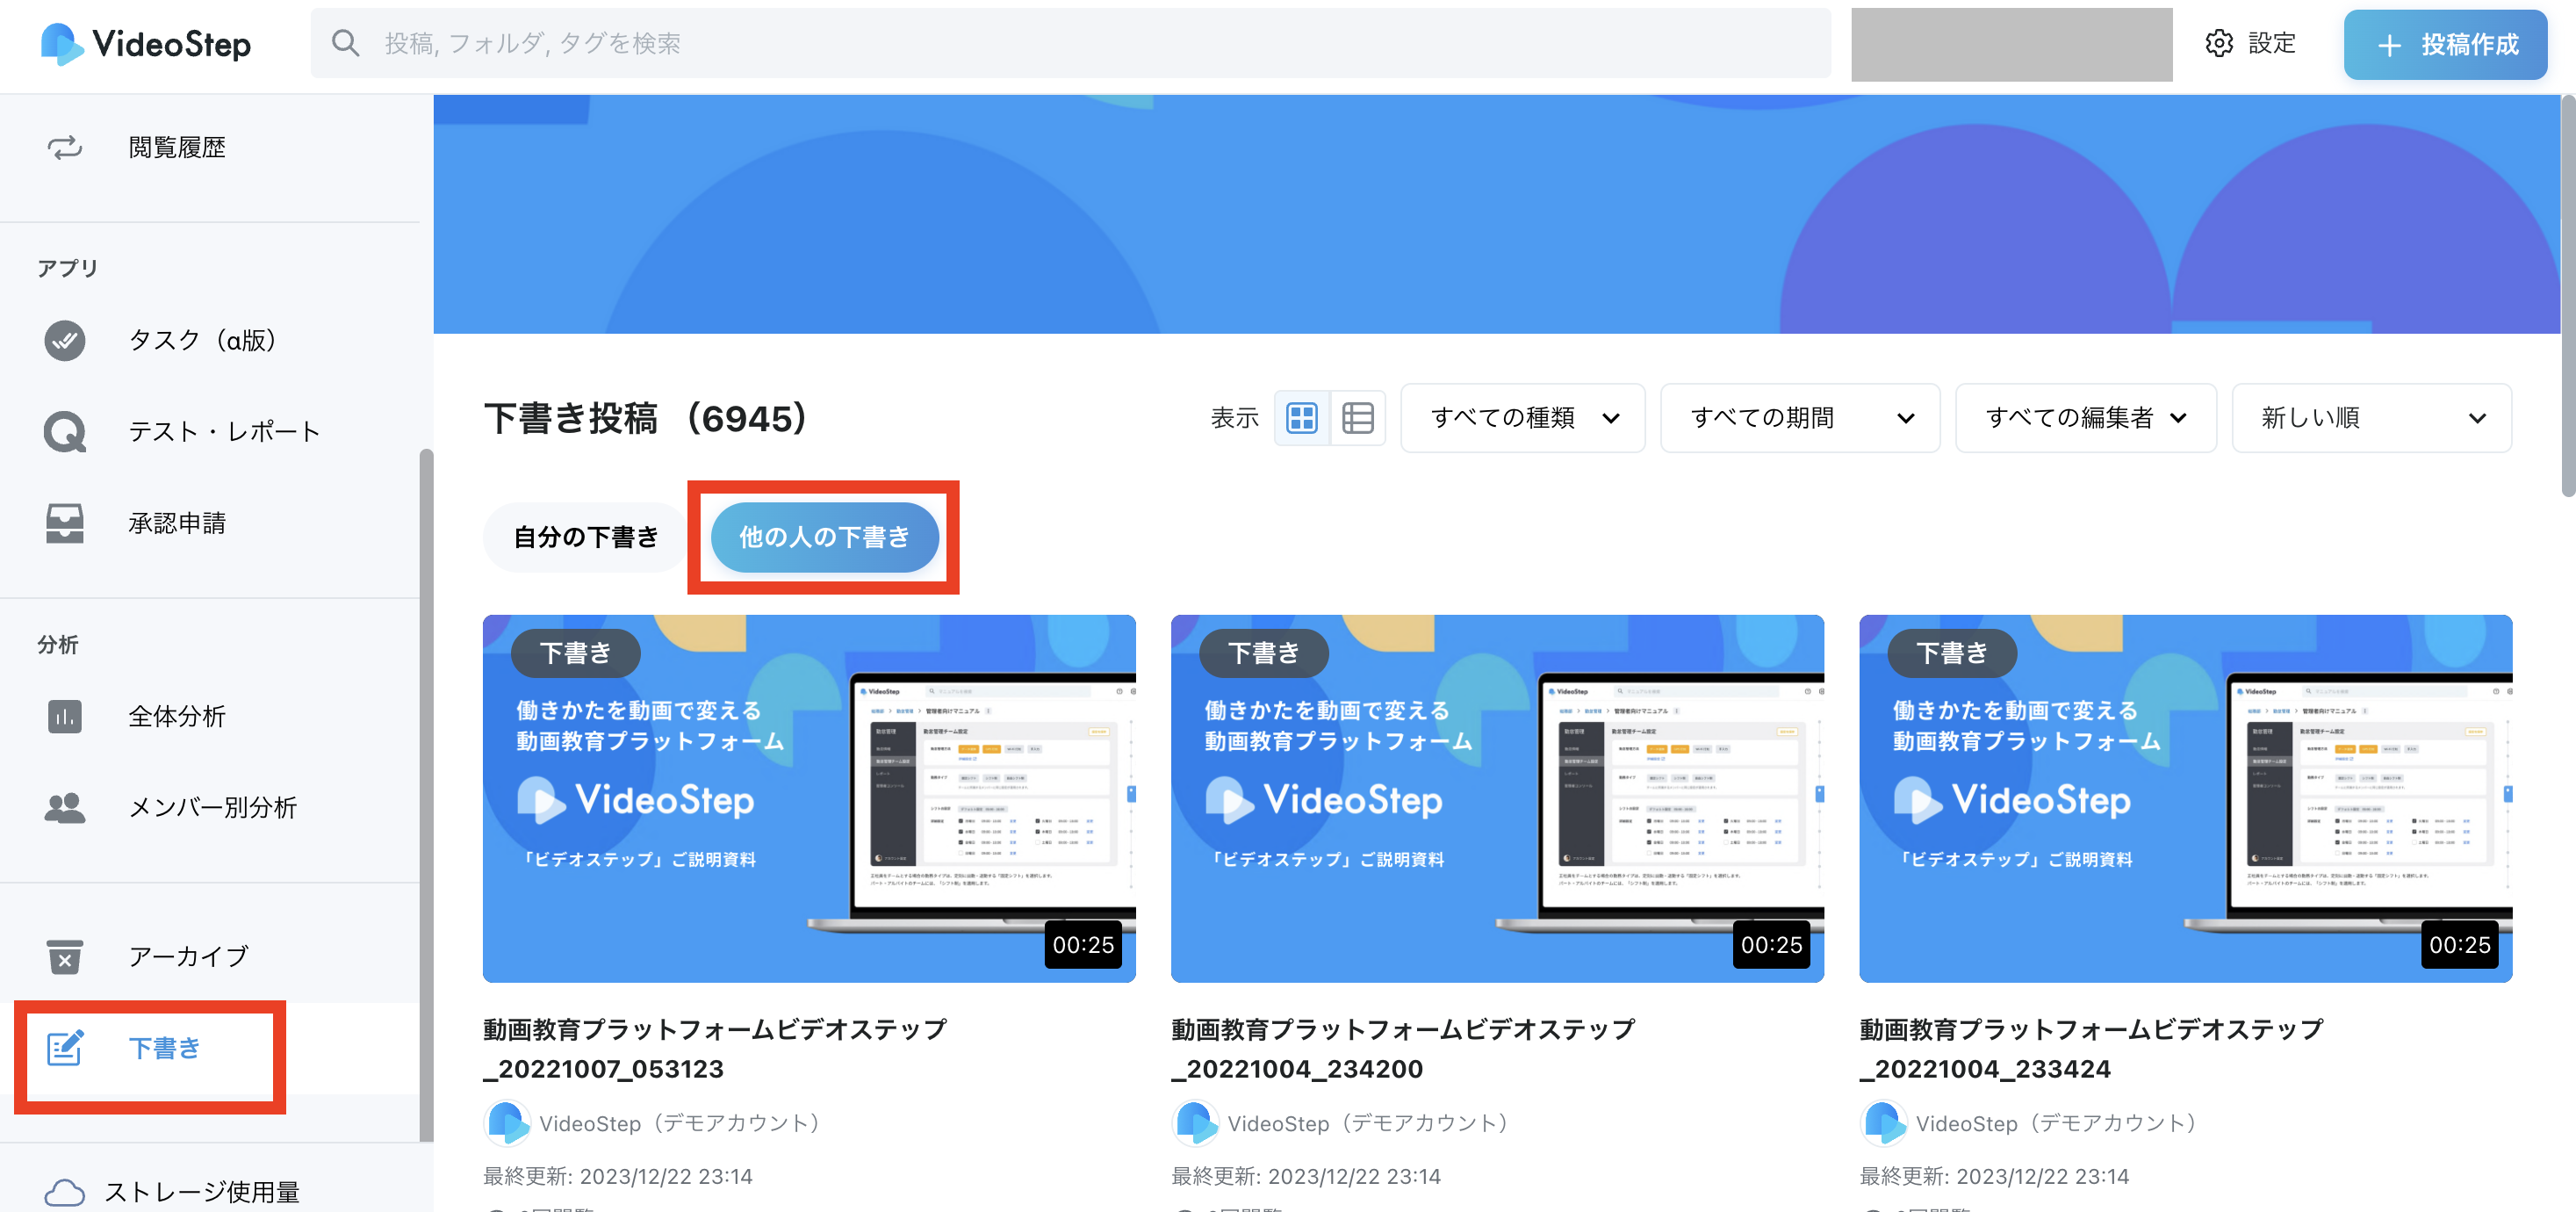
Task: Switch to grid view display
Action: click(x=1301, y=418)
